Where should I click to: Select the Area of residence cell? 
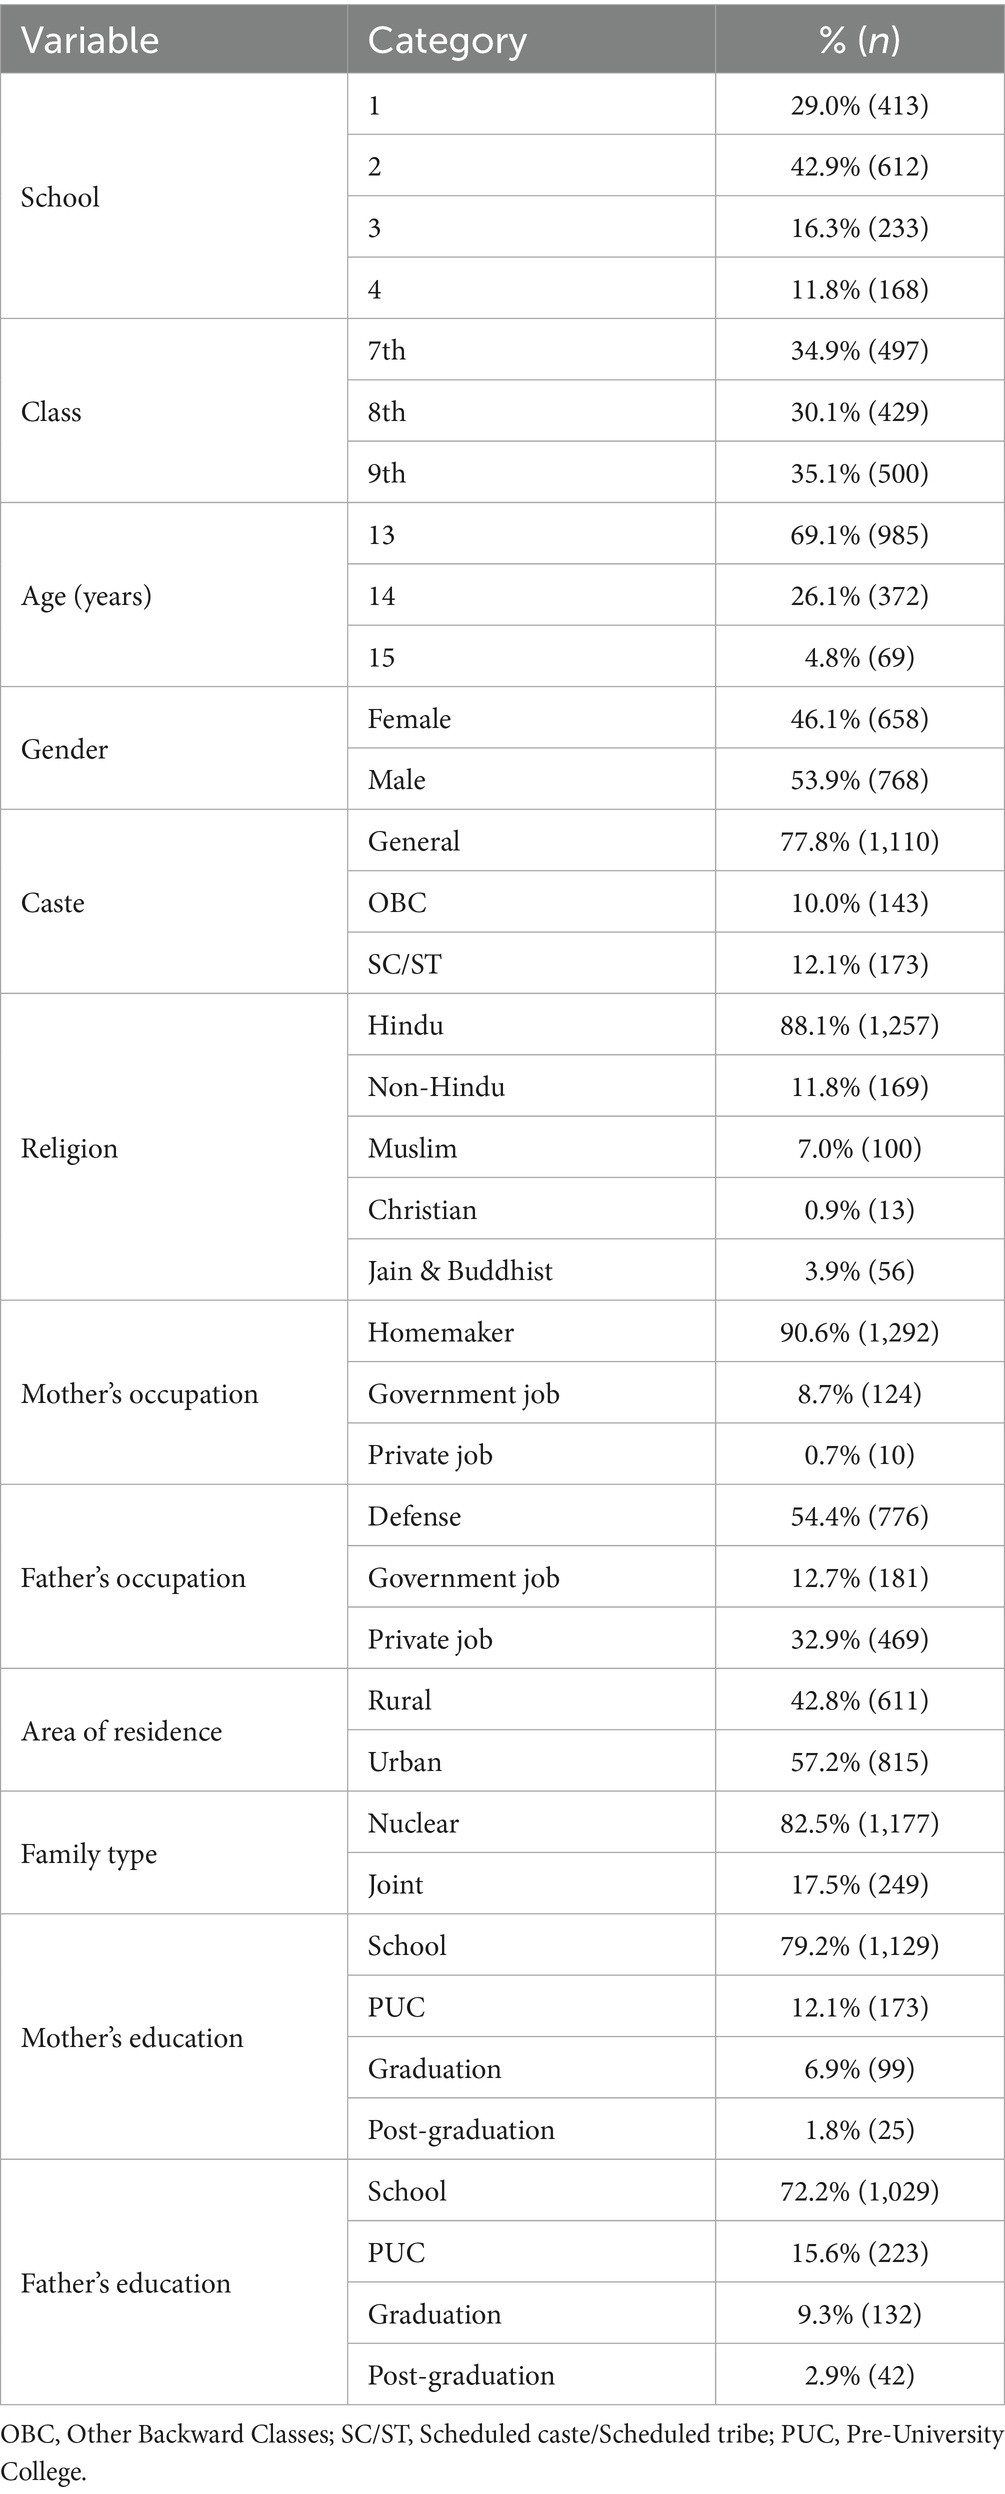point(121,1731)
